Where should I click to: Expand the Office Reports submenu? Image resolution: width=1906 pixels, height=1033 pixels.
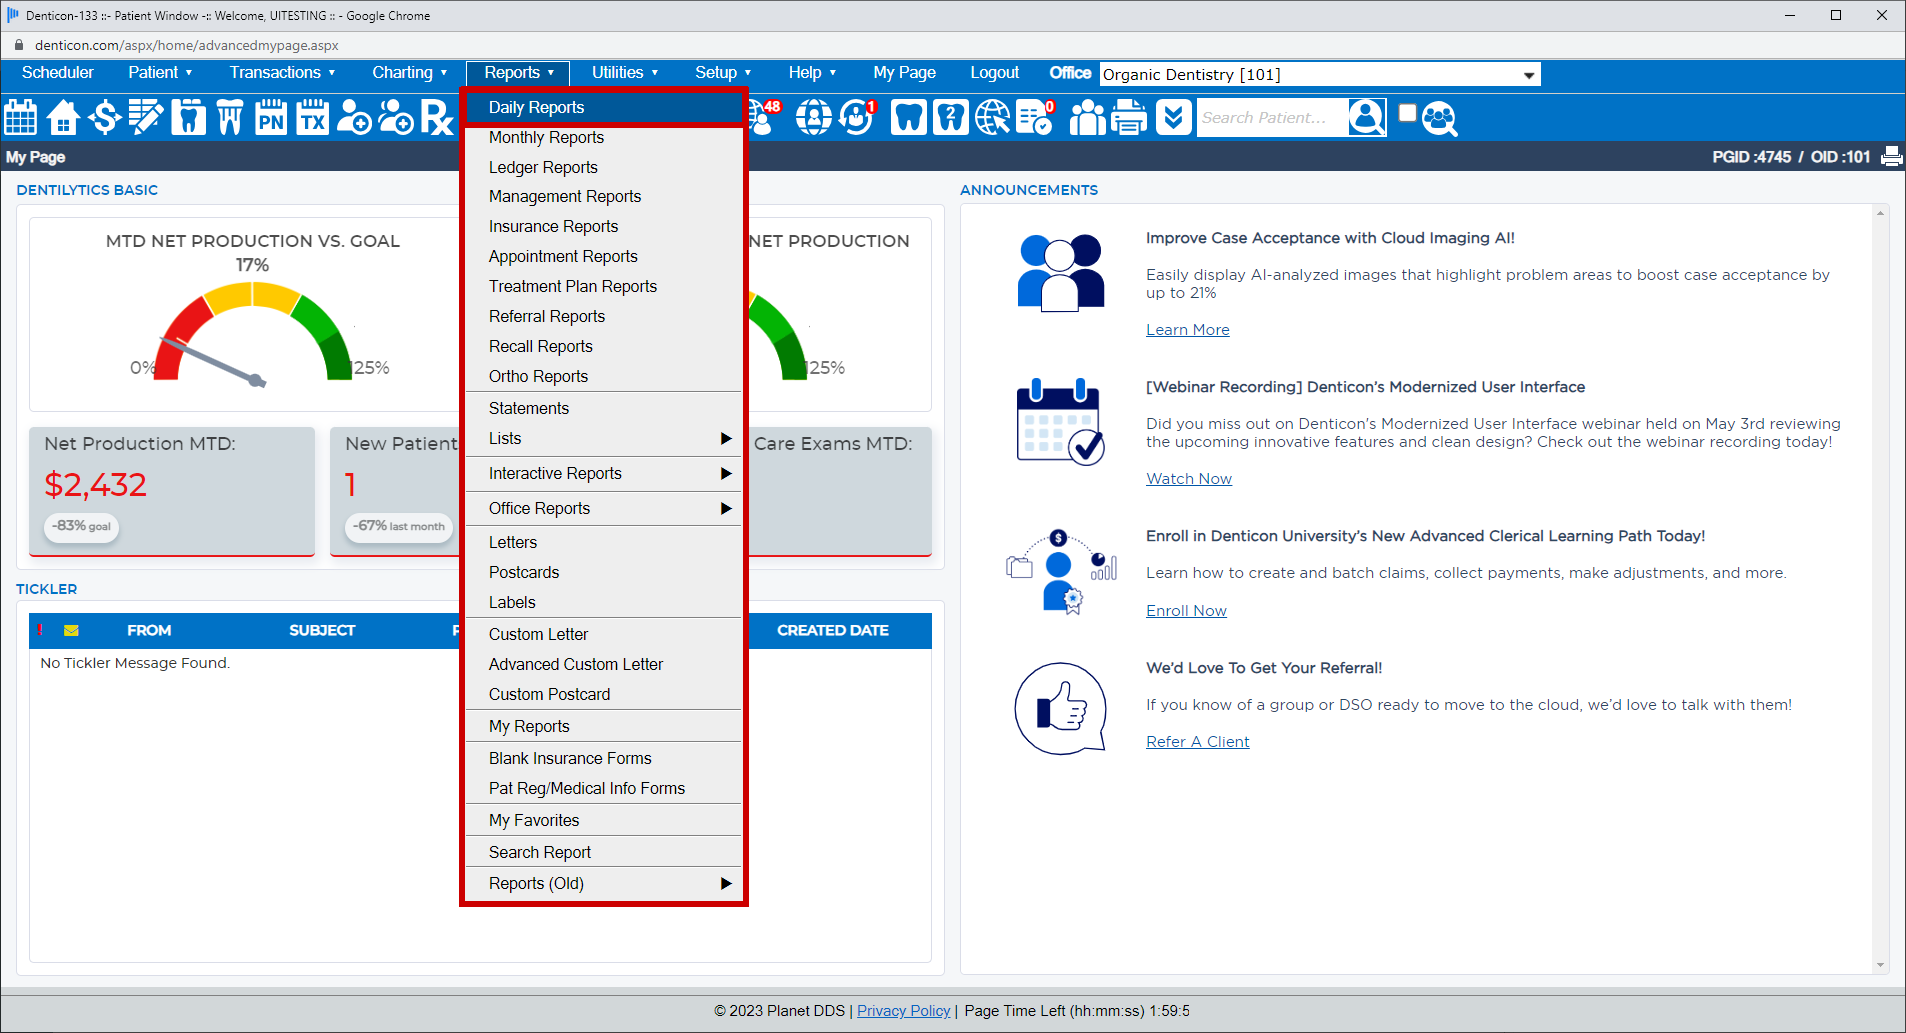tap(603, 508)
